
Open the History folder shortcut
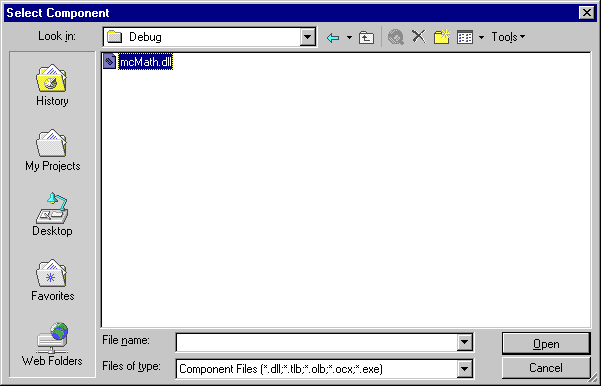(x=52, y=85)
